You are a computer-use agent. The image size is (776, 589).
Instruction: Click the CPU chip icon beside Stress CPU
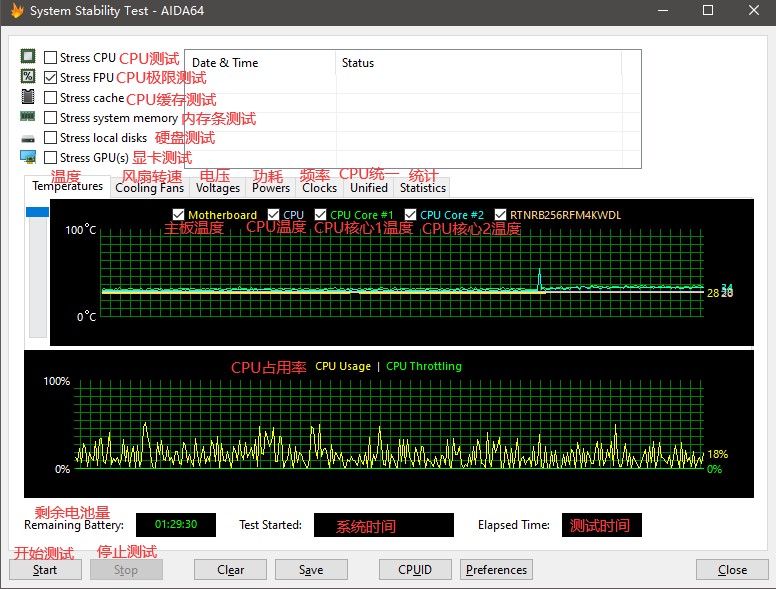click(x=28, y=56)
